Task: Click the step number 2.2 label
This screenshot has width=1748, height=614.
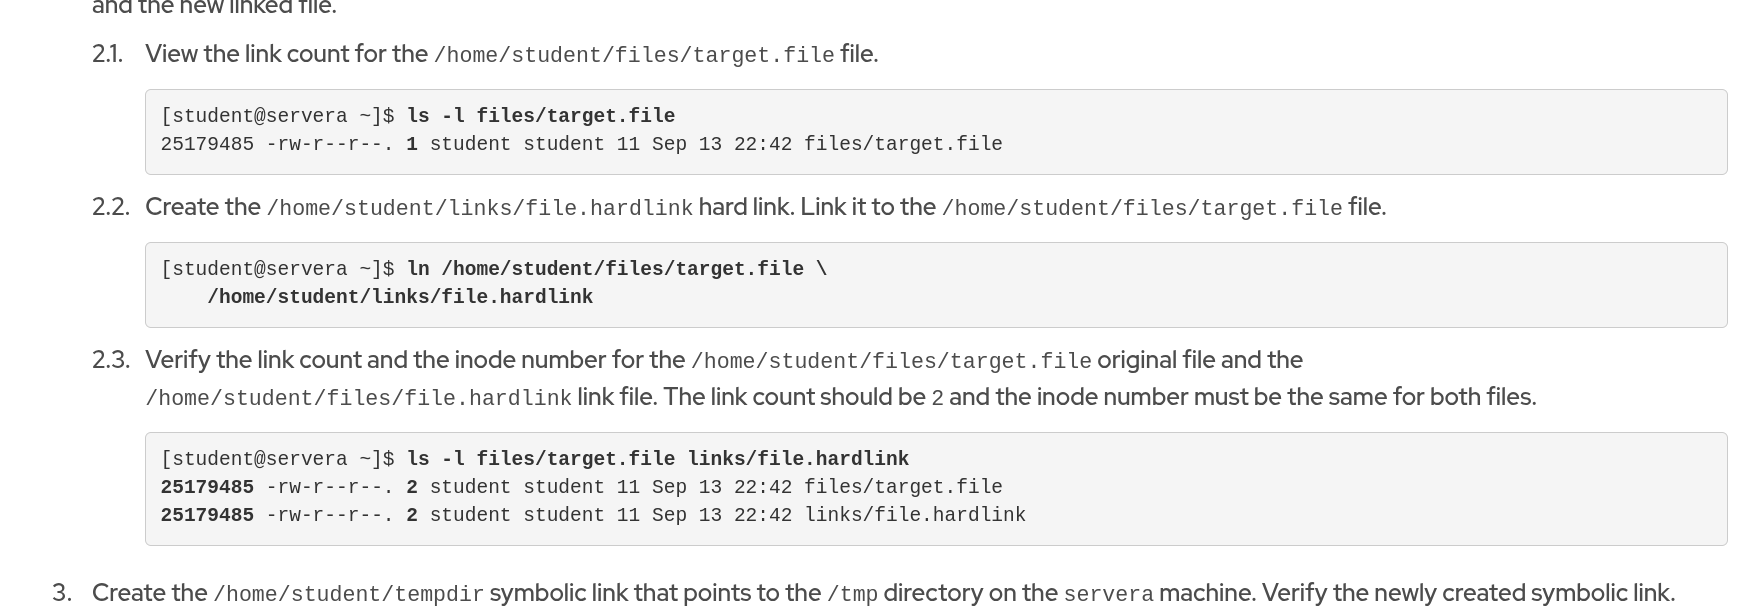Action: point(110,207)
